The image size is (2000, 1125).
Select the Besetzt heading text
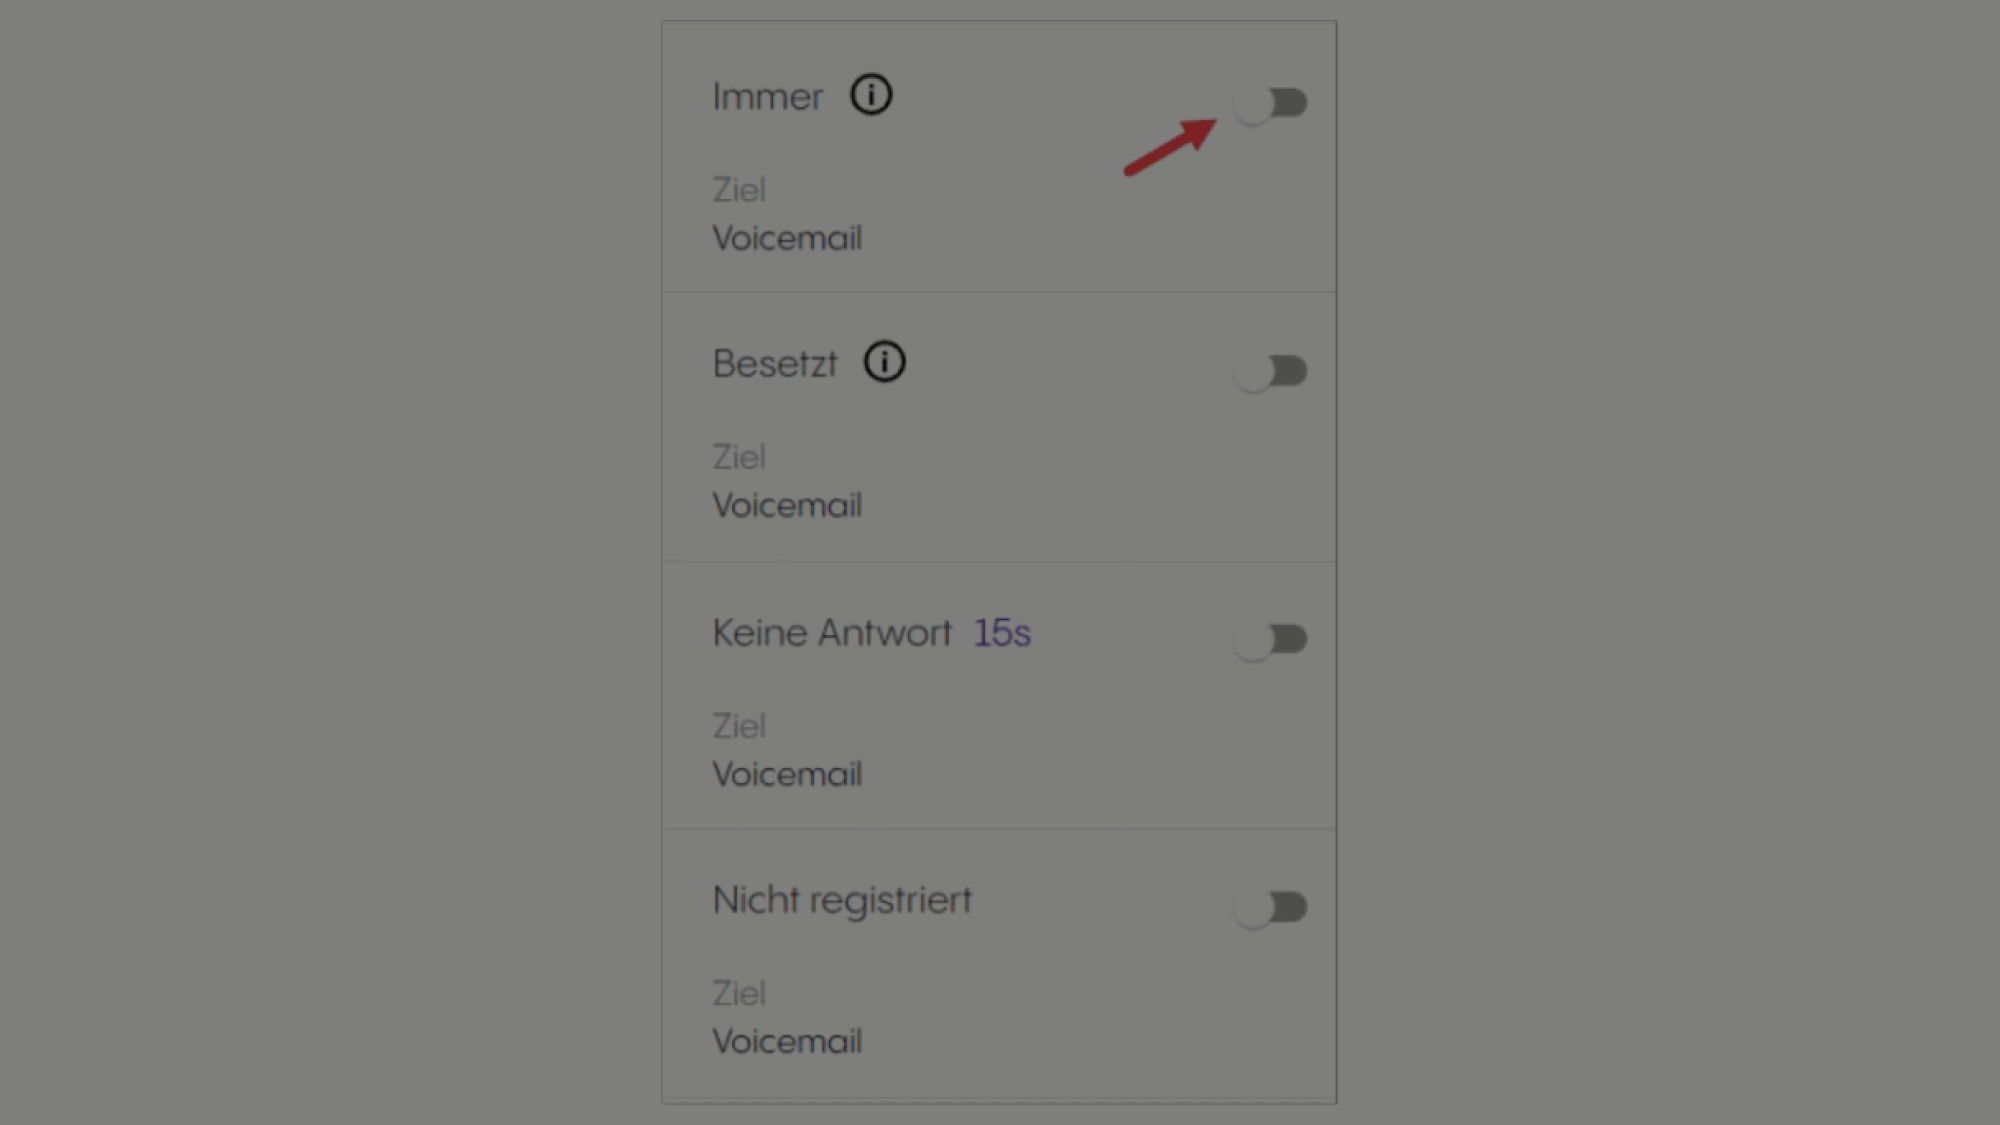pos(775,364)
